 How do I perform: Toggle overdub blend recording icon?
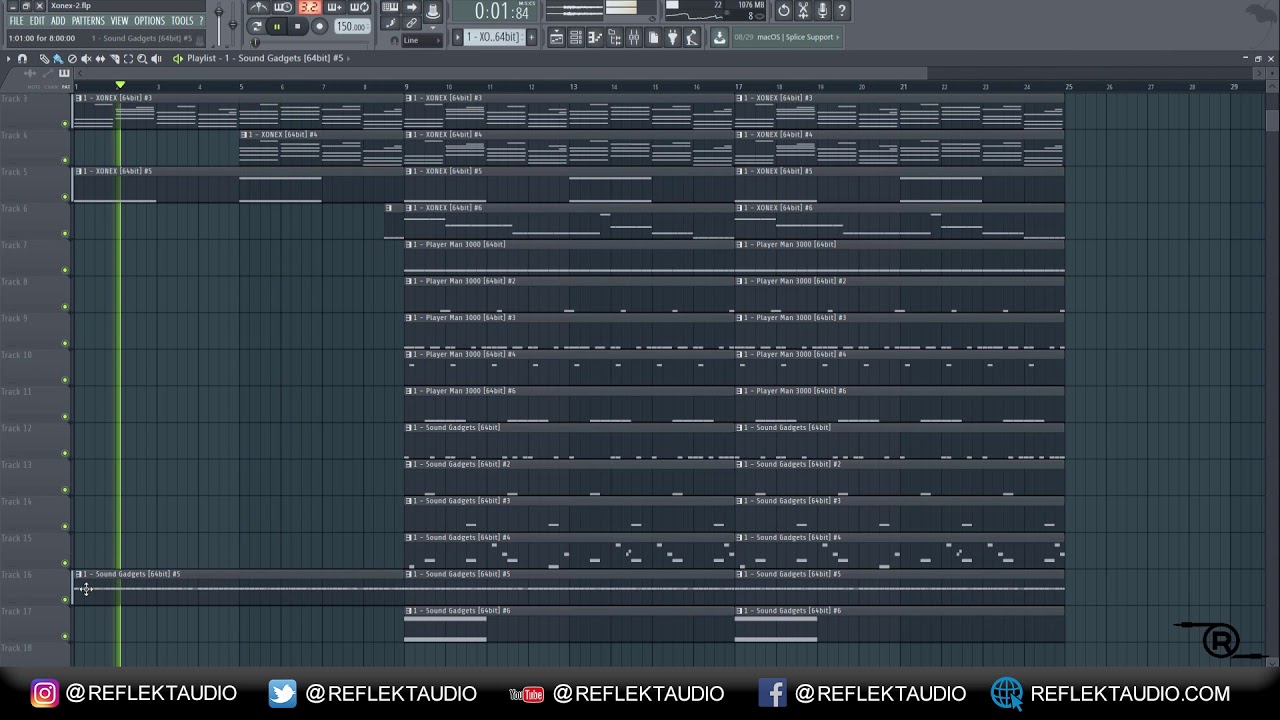coord(335,7)
